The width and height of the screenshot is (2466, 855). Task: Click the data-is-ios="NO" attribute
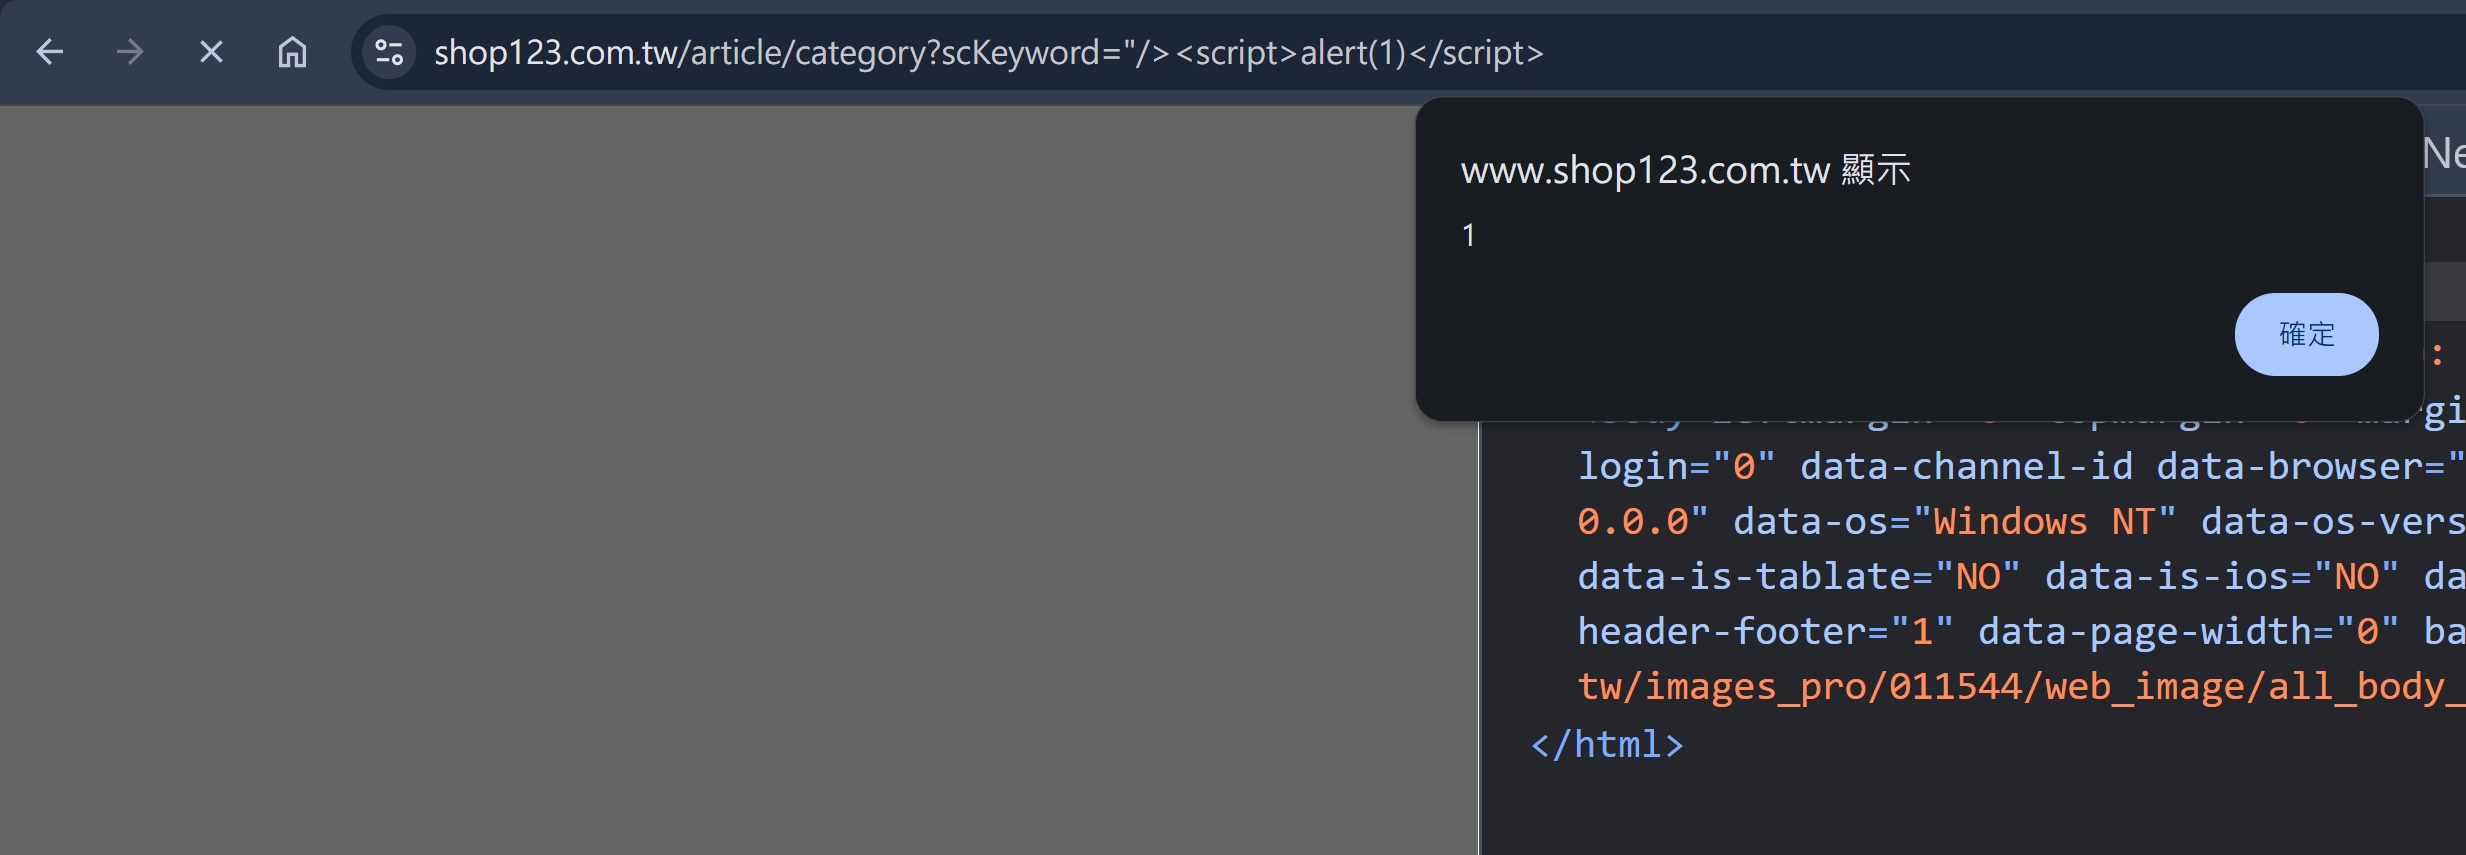(x=2222, y=576)
